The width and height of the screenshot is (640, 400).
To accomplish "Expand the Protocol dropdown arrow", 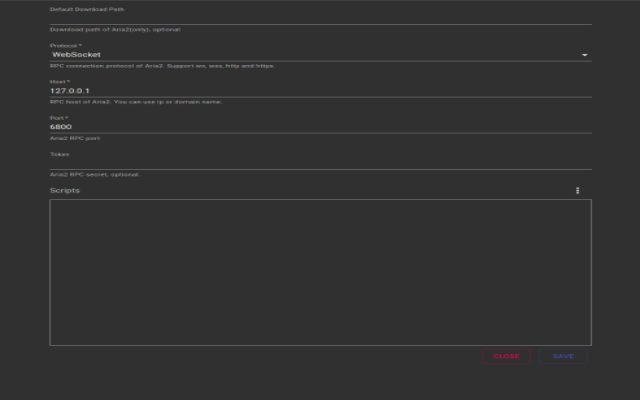I will [584, 55].
